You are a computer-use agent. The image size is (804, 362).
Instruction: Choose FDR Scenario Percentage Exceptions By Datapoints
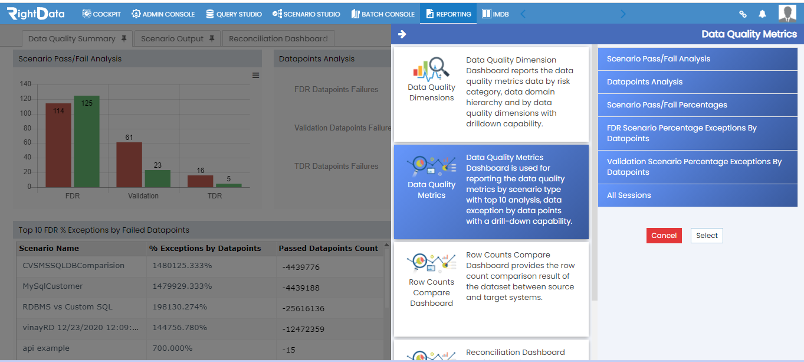(697, 133)
